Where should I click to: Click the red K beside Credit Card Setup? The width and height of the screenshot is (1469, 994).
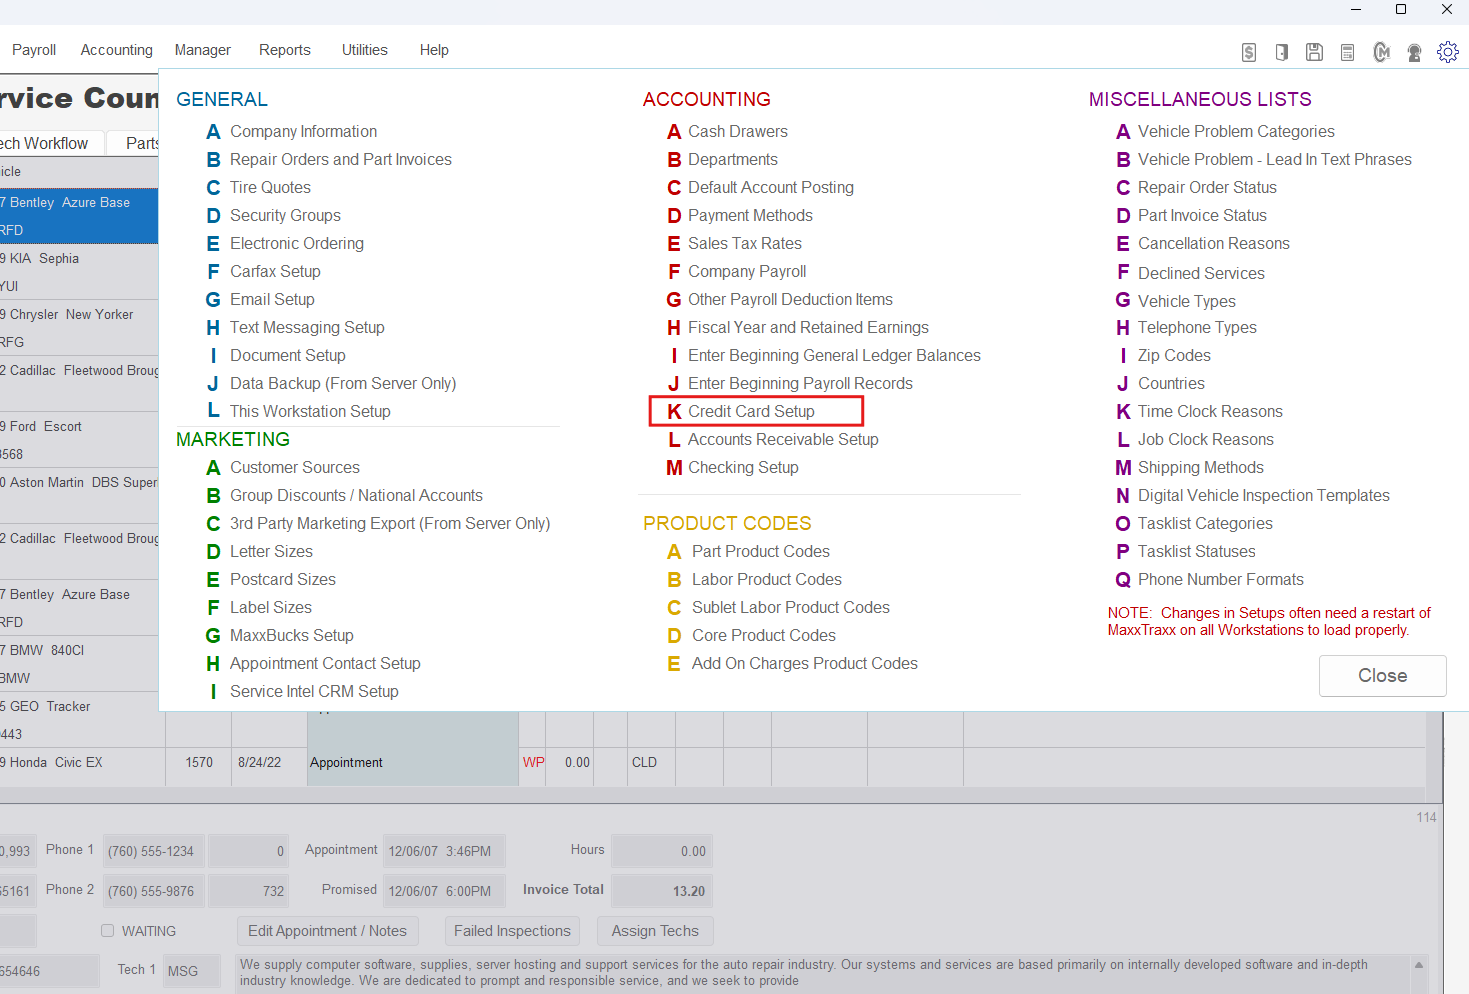[x=674, y=412]
